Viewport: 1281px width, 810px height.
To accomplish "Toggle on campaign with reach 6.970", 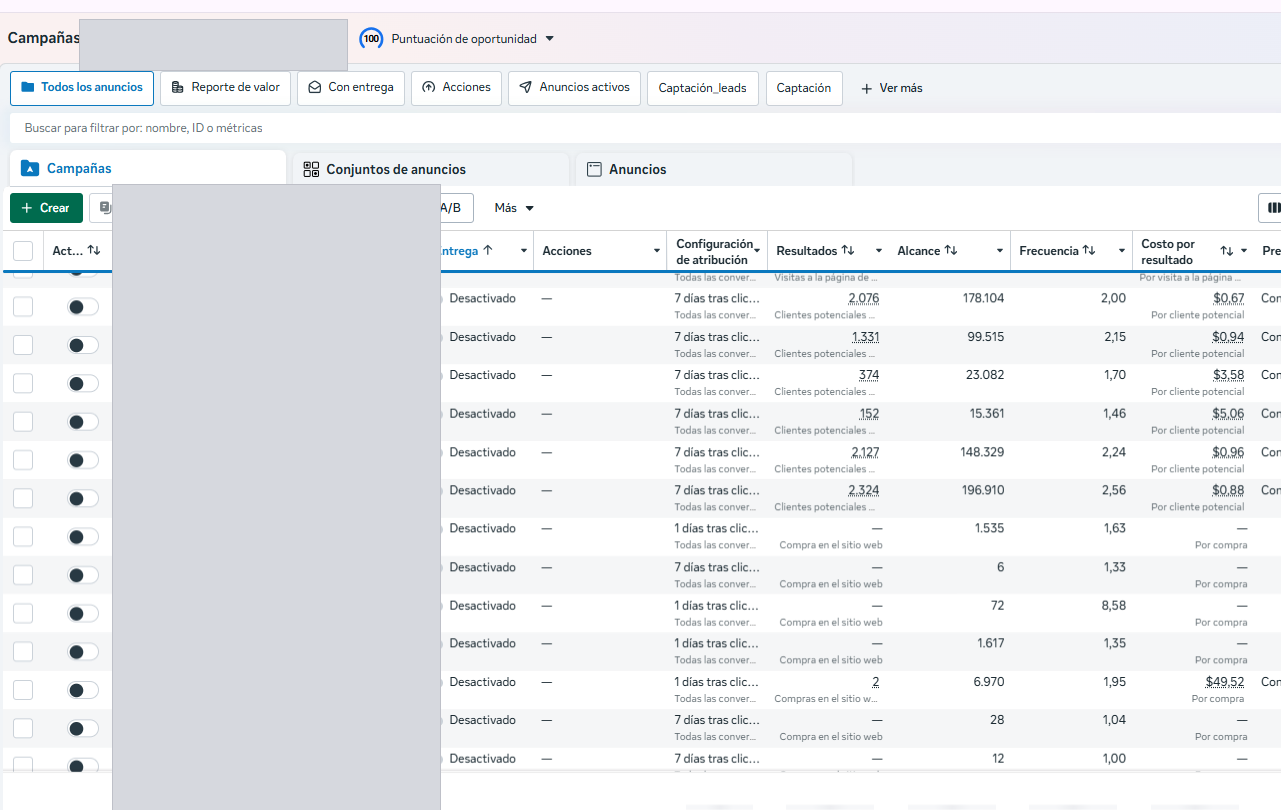I will pos(83,690).
